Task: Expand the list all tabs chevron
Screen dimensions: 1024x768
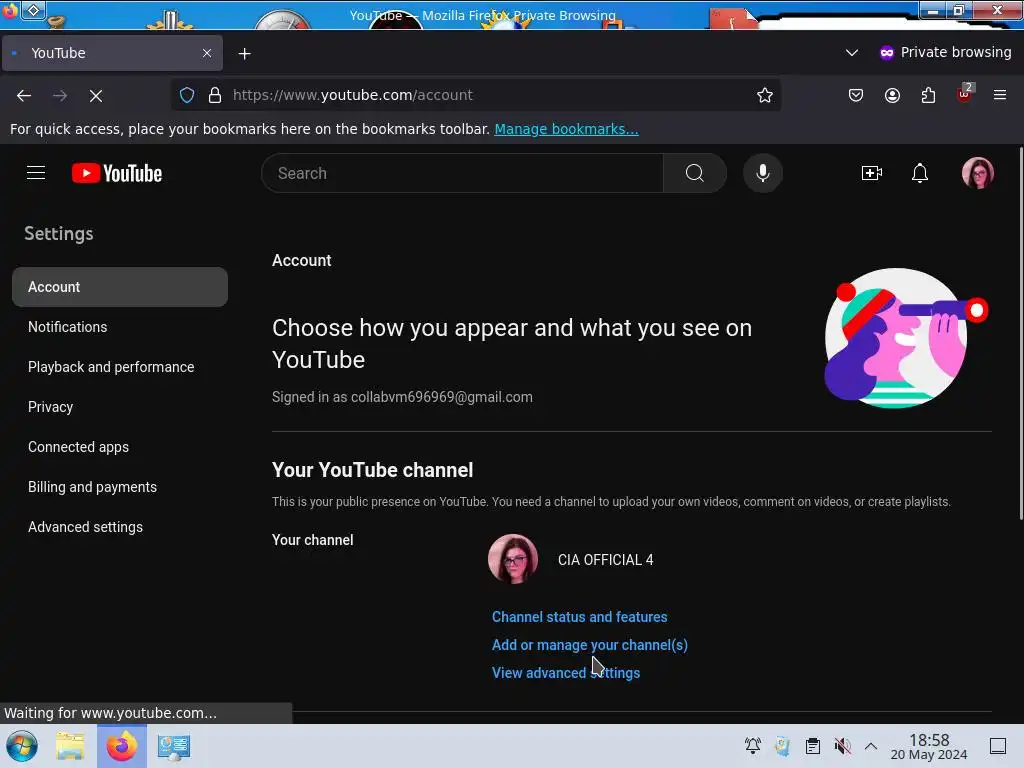Action: [852, 52]
